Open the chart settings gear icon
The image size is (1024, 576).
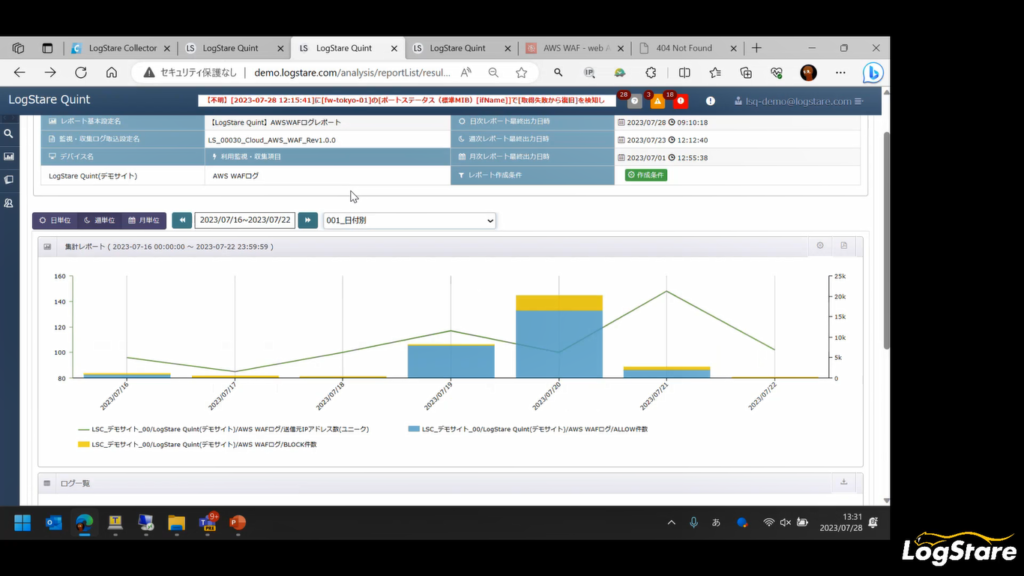tap(820, 246)
